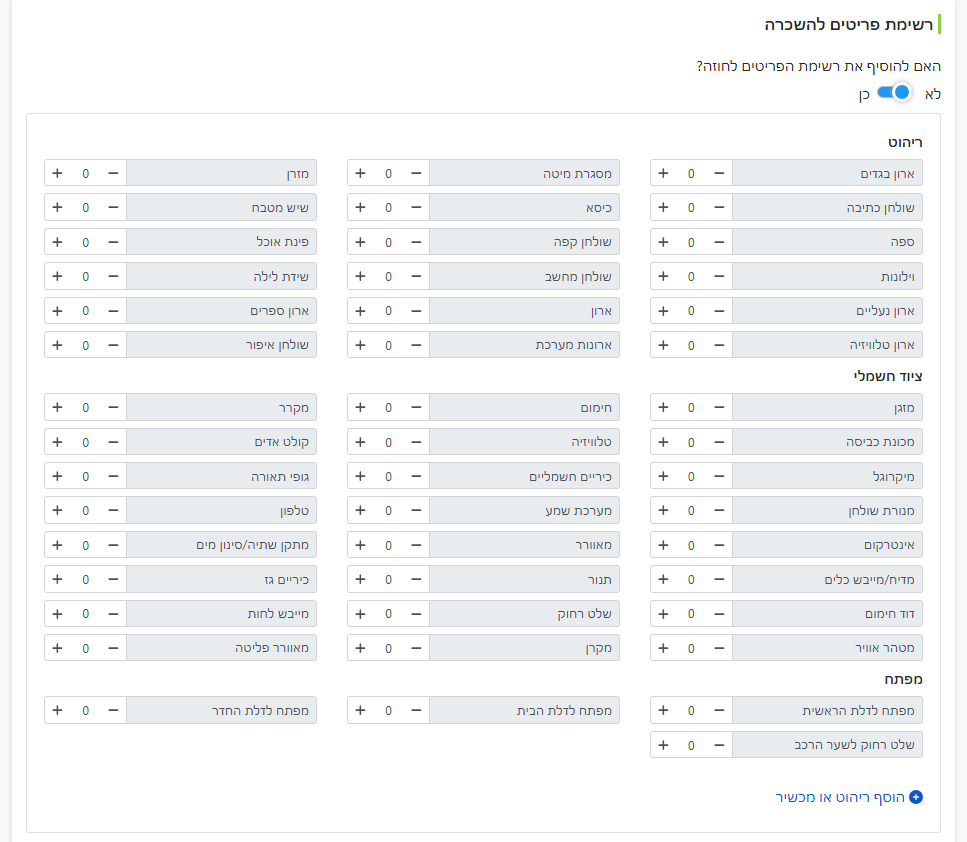The image size is (967, 842).
Task: Decrease count for מזרן
Action: click(113, 173)
